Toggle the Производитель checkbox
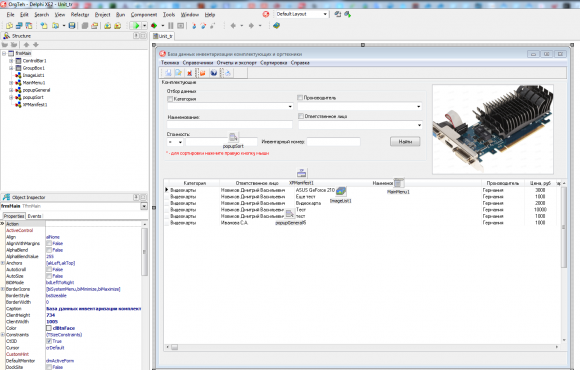The width and height of the screenshot is (580, 370). click(x=300, y=98)
